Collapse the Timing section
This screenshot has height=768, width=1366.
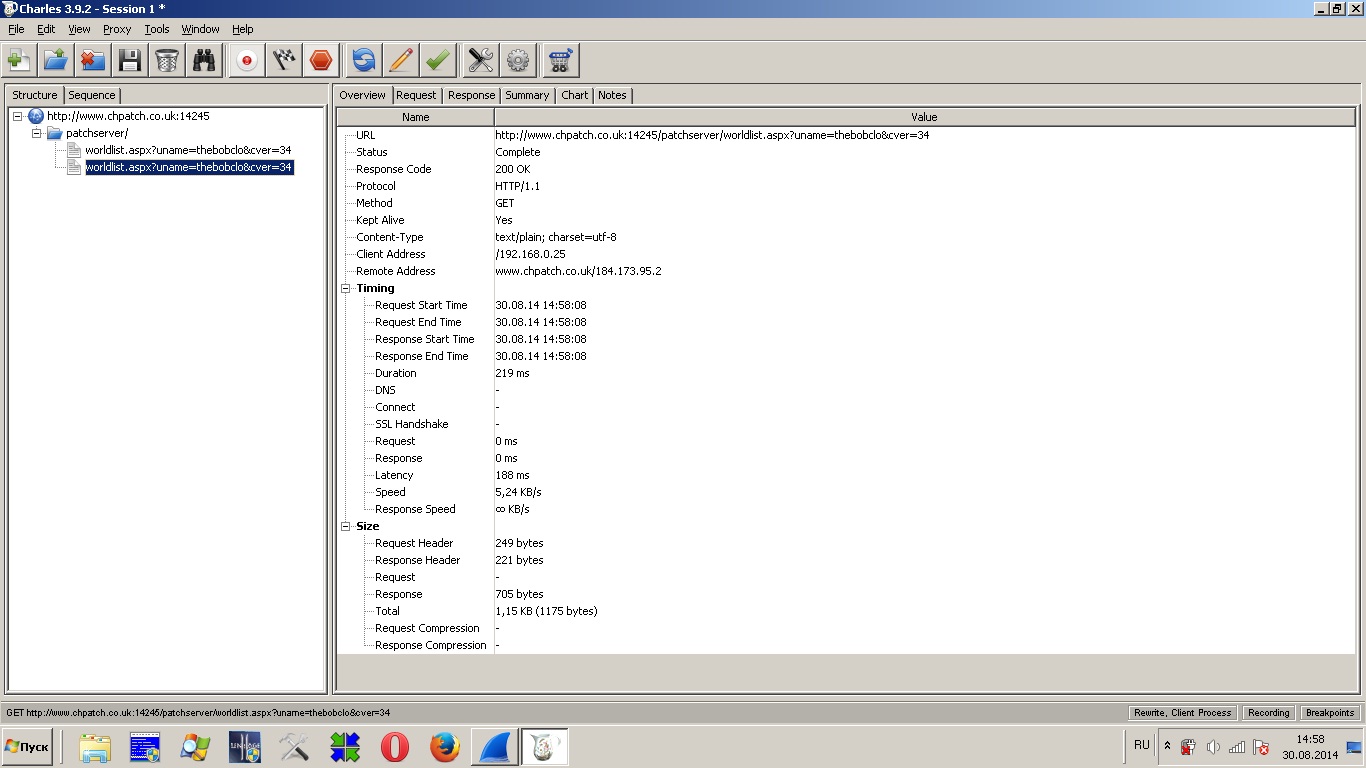tap(346, 288)
